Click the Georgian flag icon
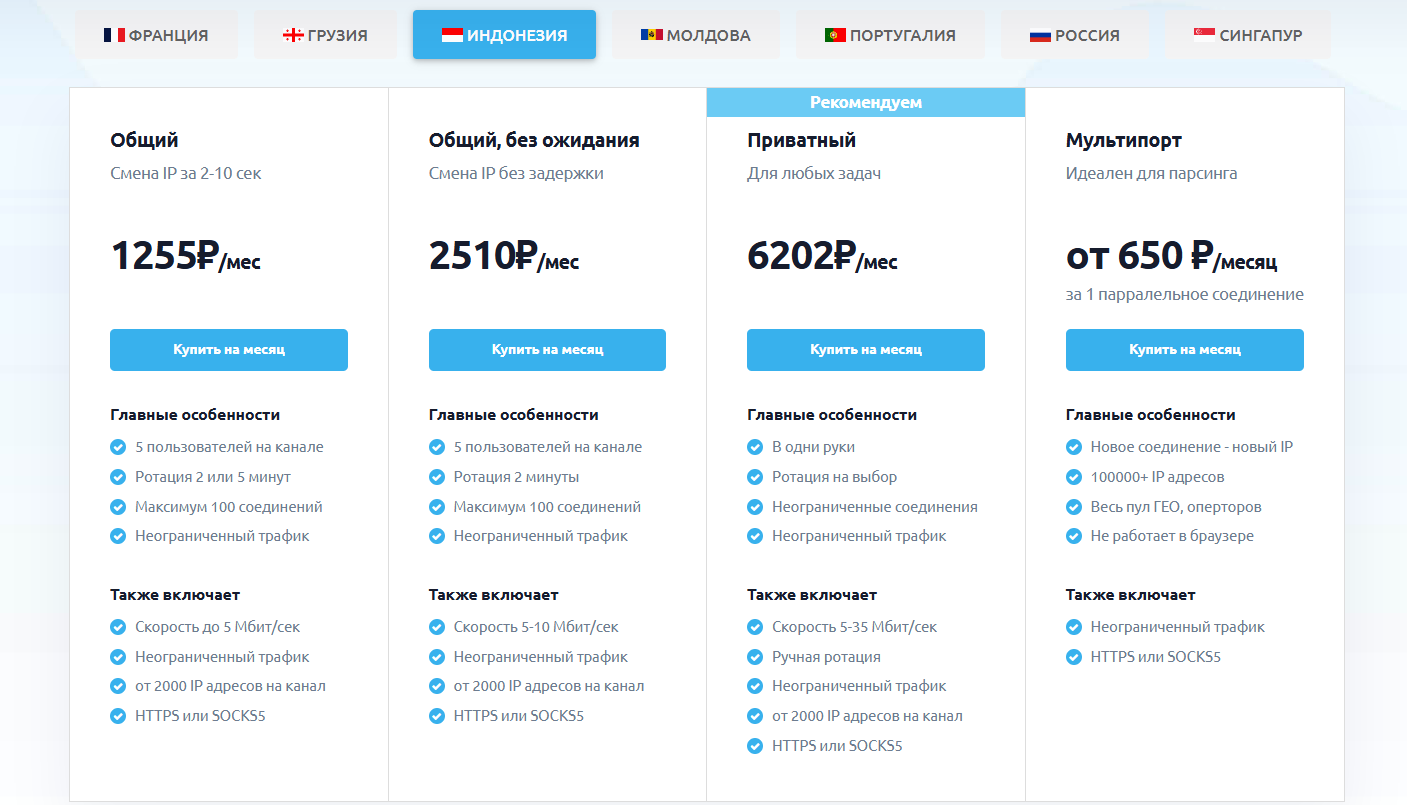Screen dimensions: 1407x805 pyautogui.click(x=294, y=35)
